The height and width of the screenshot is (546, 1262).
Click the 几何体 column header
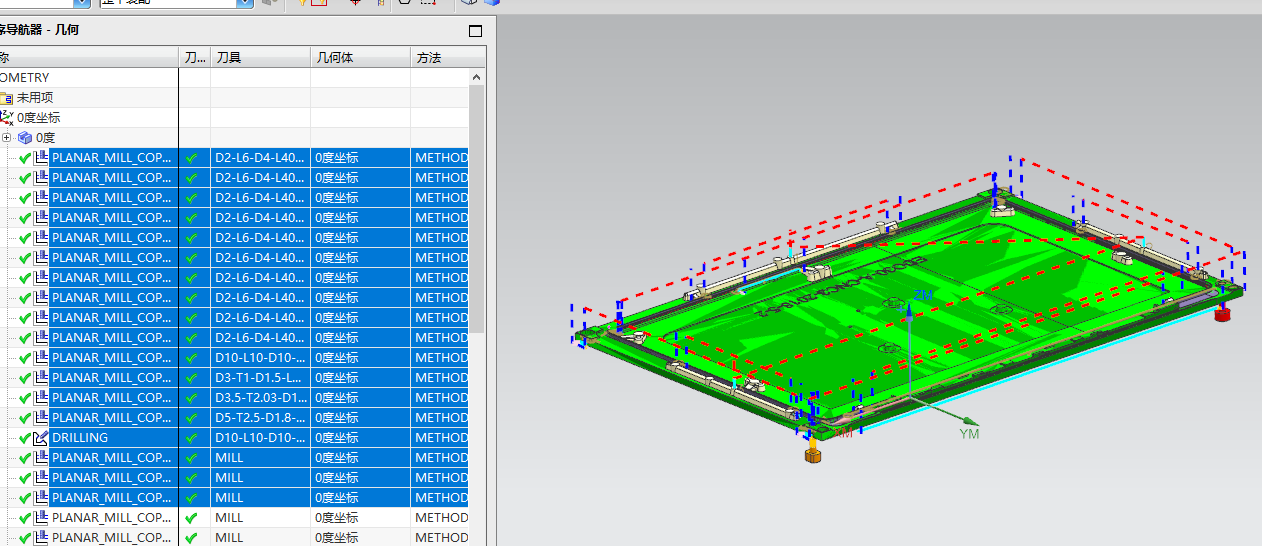pyautogui.click(x=360, y=58)
